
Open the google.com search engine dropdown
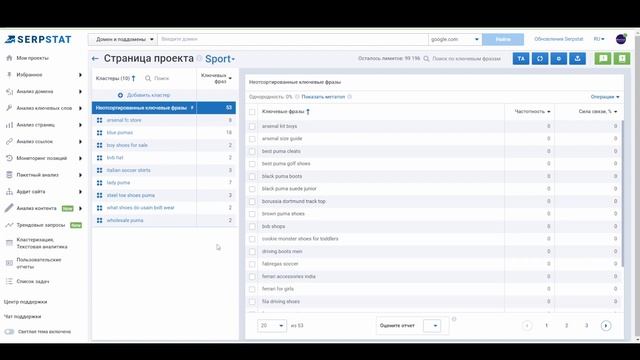pos(455,39)
